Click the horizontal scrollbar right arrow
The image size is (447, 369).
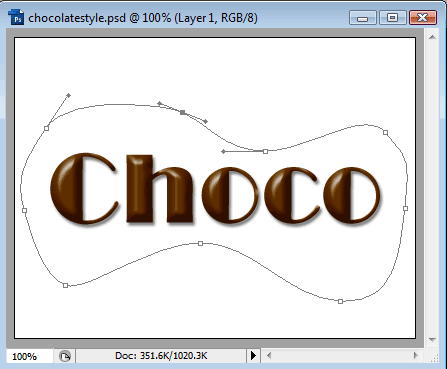(x=415, y=356)
